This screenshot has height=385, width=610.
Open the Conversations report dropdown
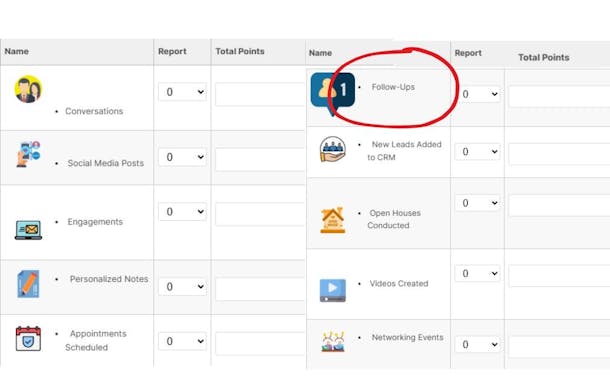coord(182,92)
